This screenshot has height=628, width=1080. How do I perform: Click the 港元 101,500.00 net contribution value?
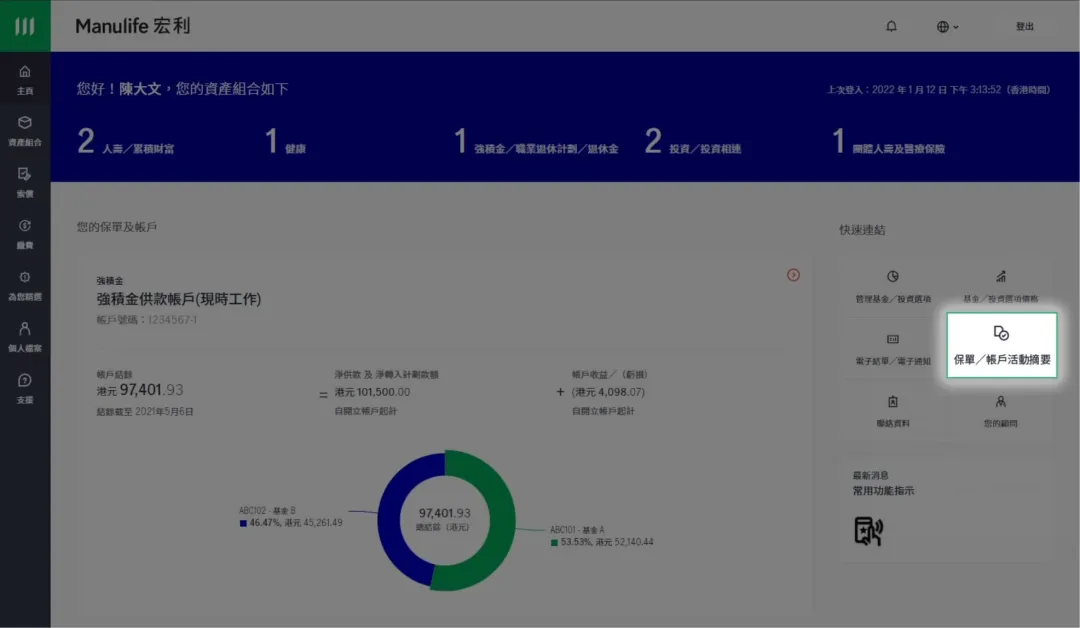point(372,392)
